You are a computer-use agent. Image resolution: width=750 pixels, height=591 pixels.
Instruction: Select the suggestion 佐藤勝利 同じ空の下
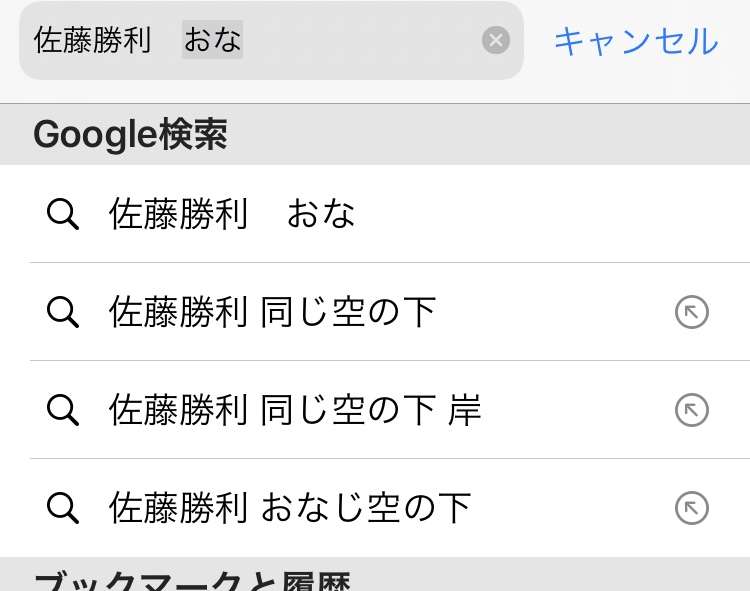pyautogui.click(x=375, y=312)
